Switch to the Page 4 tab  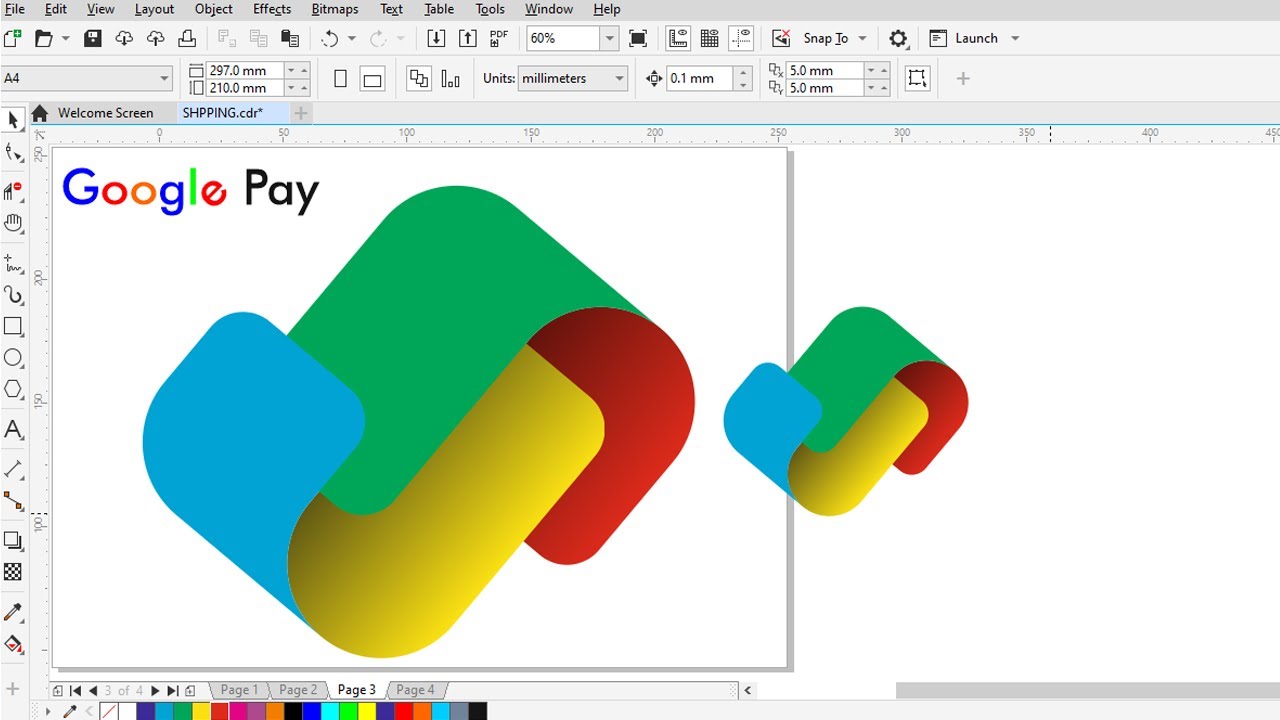[x=415, y=690]
